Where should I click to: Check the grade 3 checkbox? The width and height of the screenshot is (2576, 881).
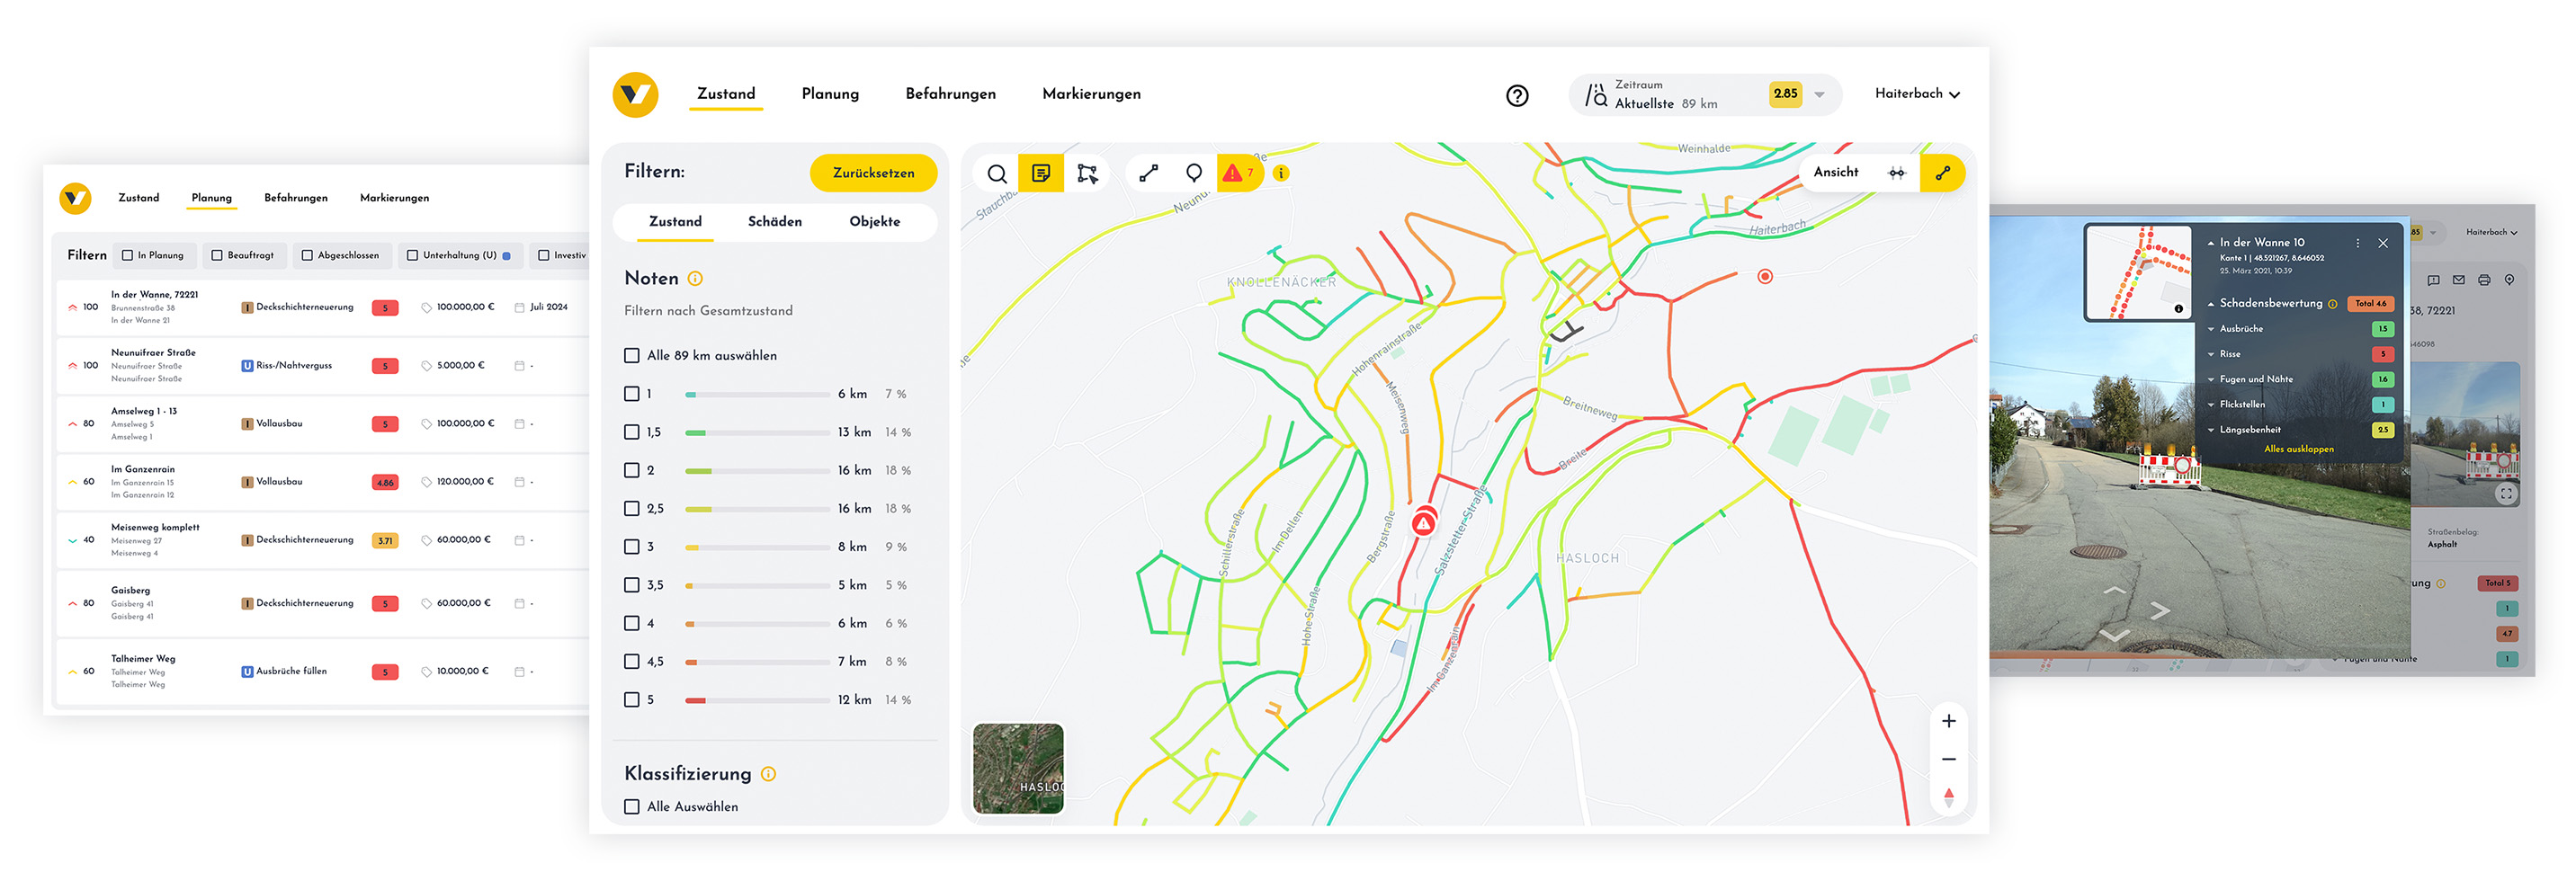(631, 547)
